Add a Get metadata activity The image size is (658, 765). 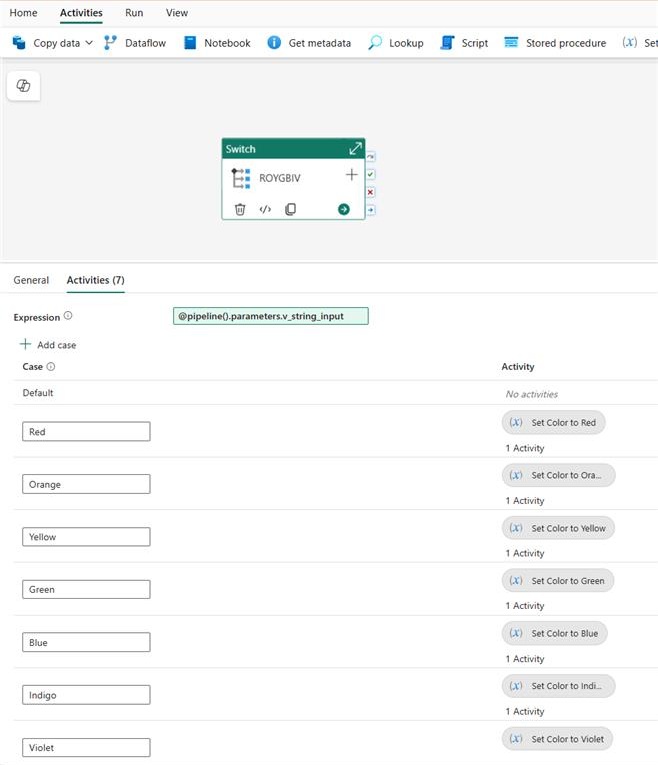click(309, 43)
